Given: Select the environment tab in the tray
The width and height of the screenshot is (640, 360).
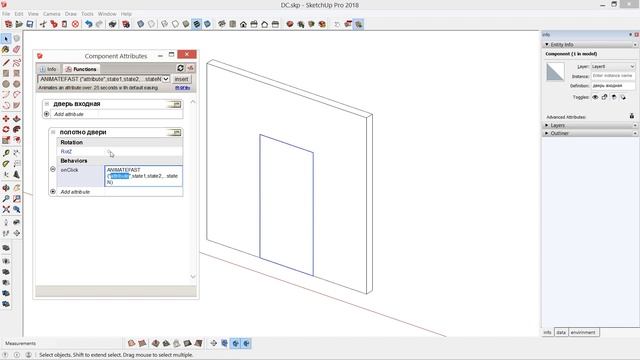Looking at the screenshot, I should [x=583, y=332].
